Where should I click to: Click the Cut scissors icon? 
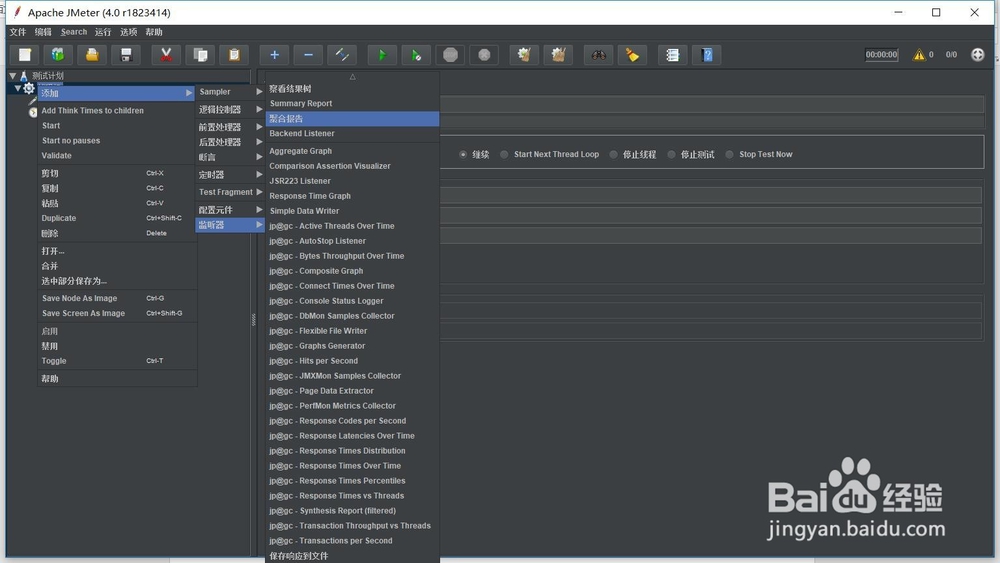[166, 55]
